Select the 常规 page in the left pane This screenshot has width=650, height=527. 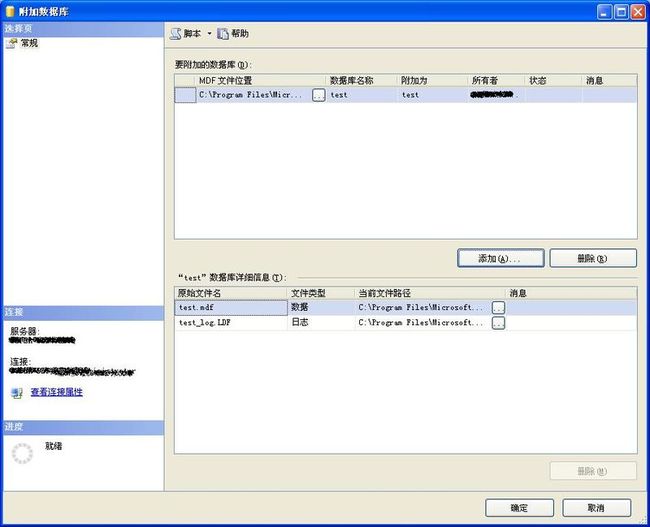[x=29, y=43]
